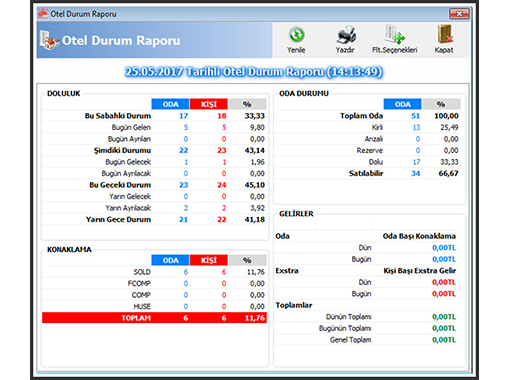Click the Dolu room status label
Viewport: 510px width, 380px height.
tap(376, 162)
